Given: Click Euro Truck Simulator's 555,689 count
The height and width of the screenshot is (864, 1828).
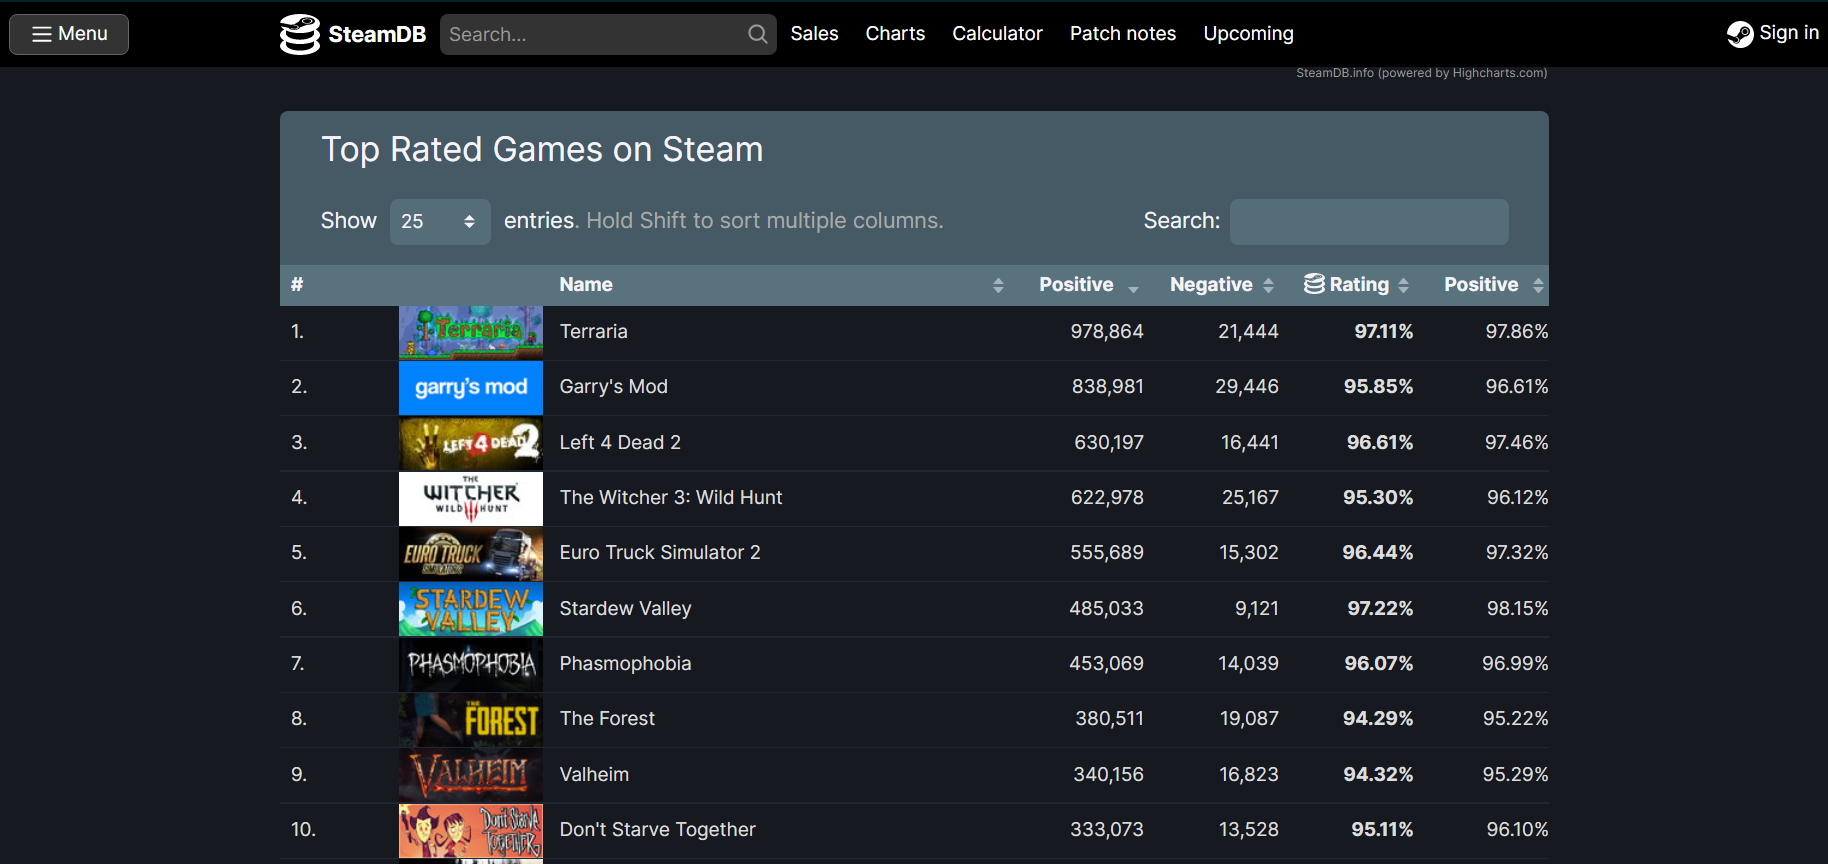Looking at the screenshot, I should pyautogui.click(x=1107, y=552).
